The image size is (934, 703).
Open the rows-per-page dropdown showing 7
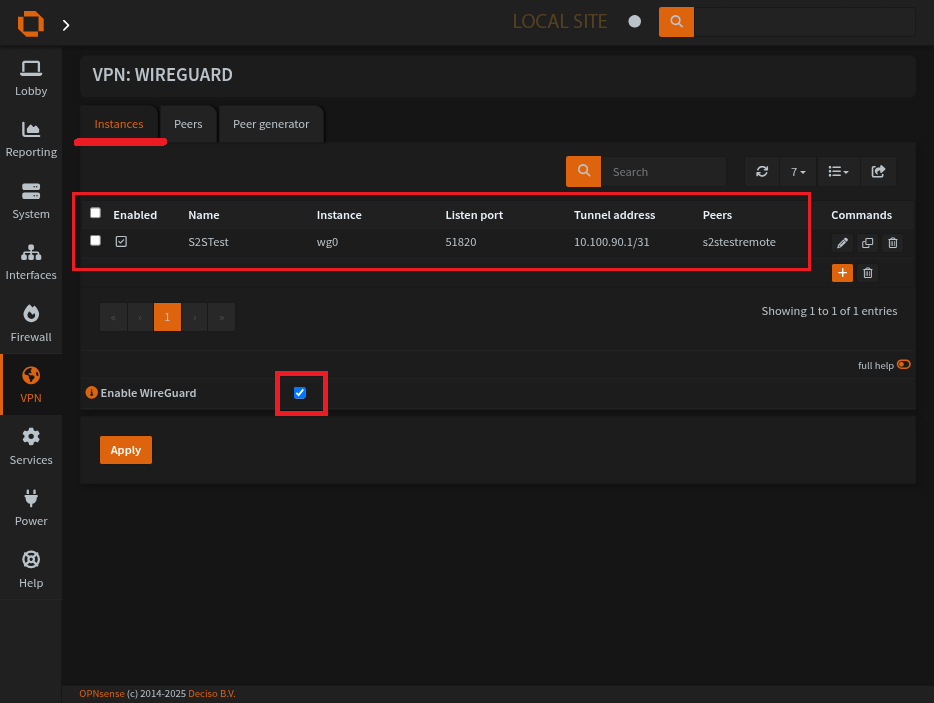[798, 172]
